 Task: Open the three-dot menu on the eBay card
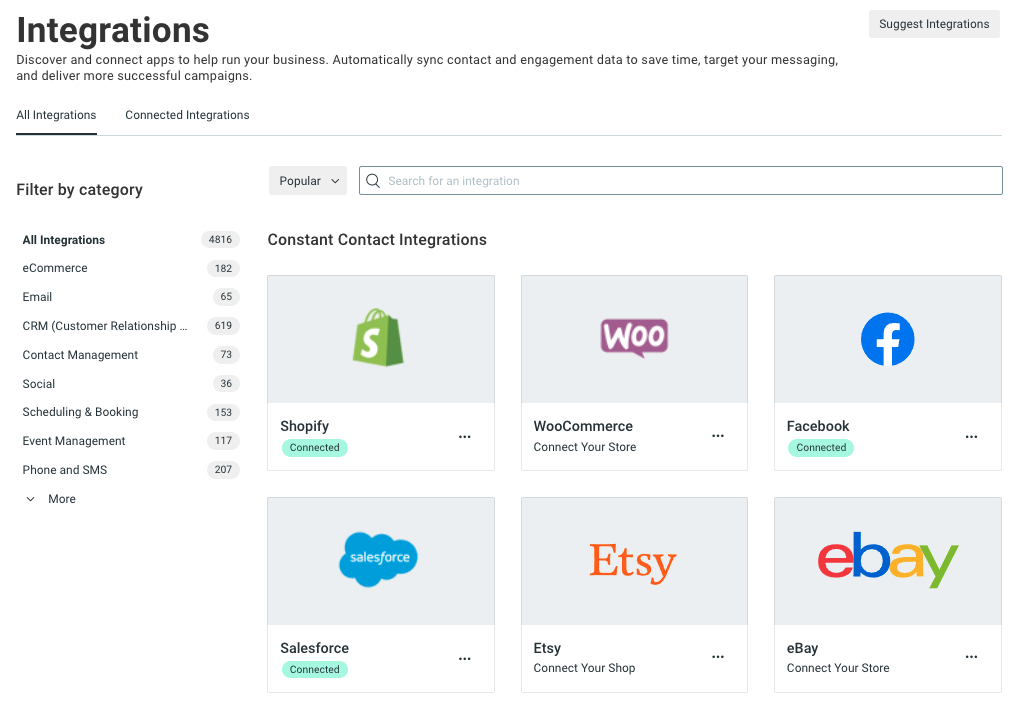pyautogui.click(x=971, y=657)
